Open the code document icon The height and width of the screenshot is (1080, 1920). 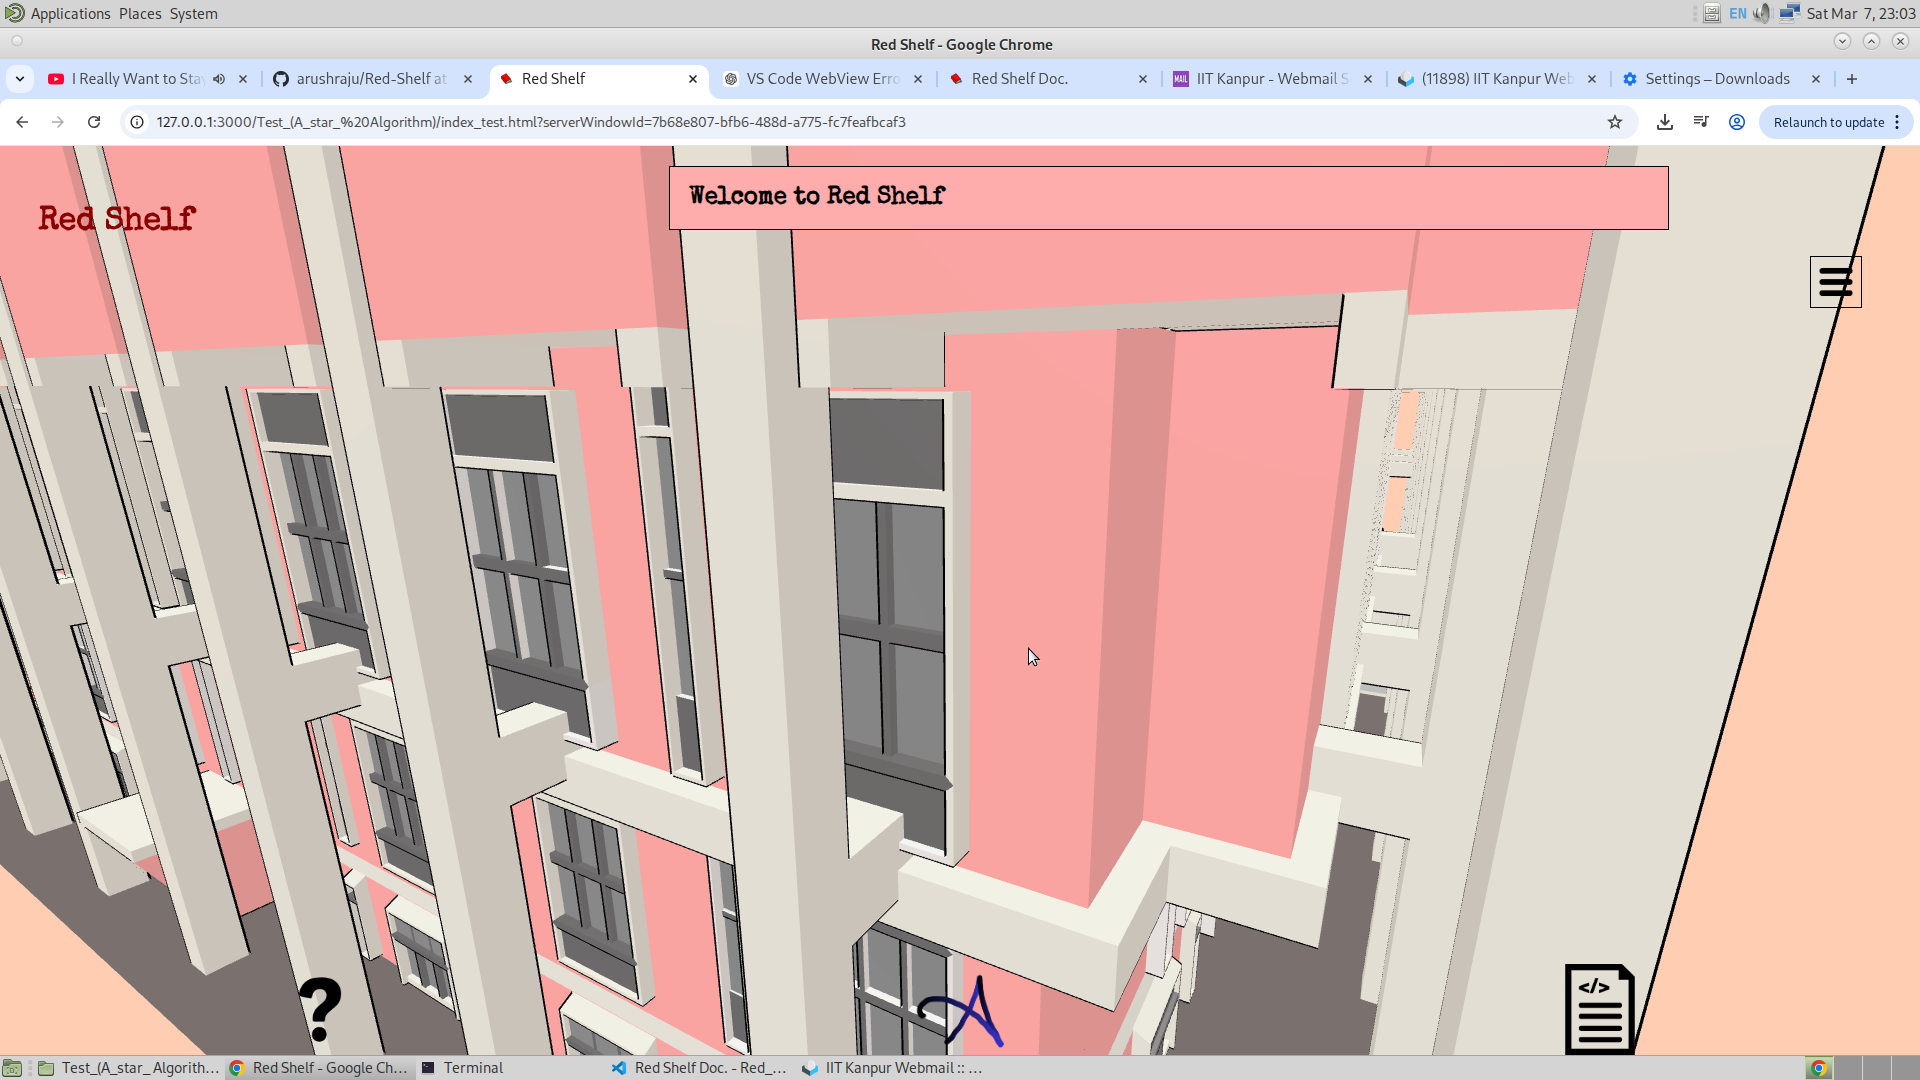pyautogui.click(x=1599, y=1008)
